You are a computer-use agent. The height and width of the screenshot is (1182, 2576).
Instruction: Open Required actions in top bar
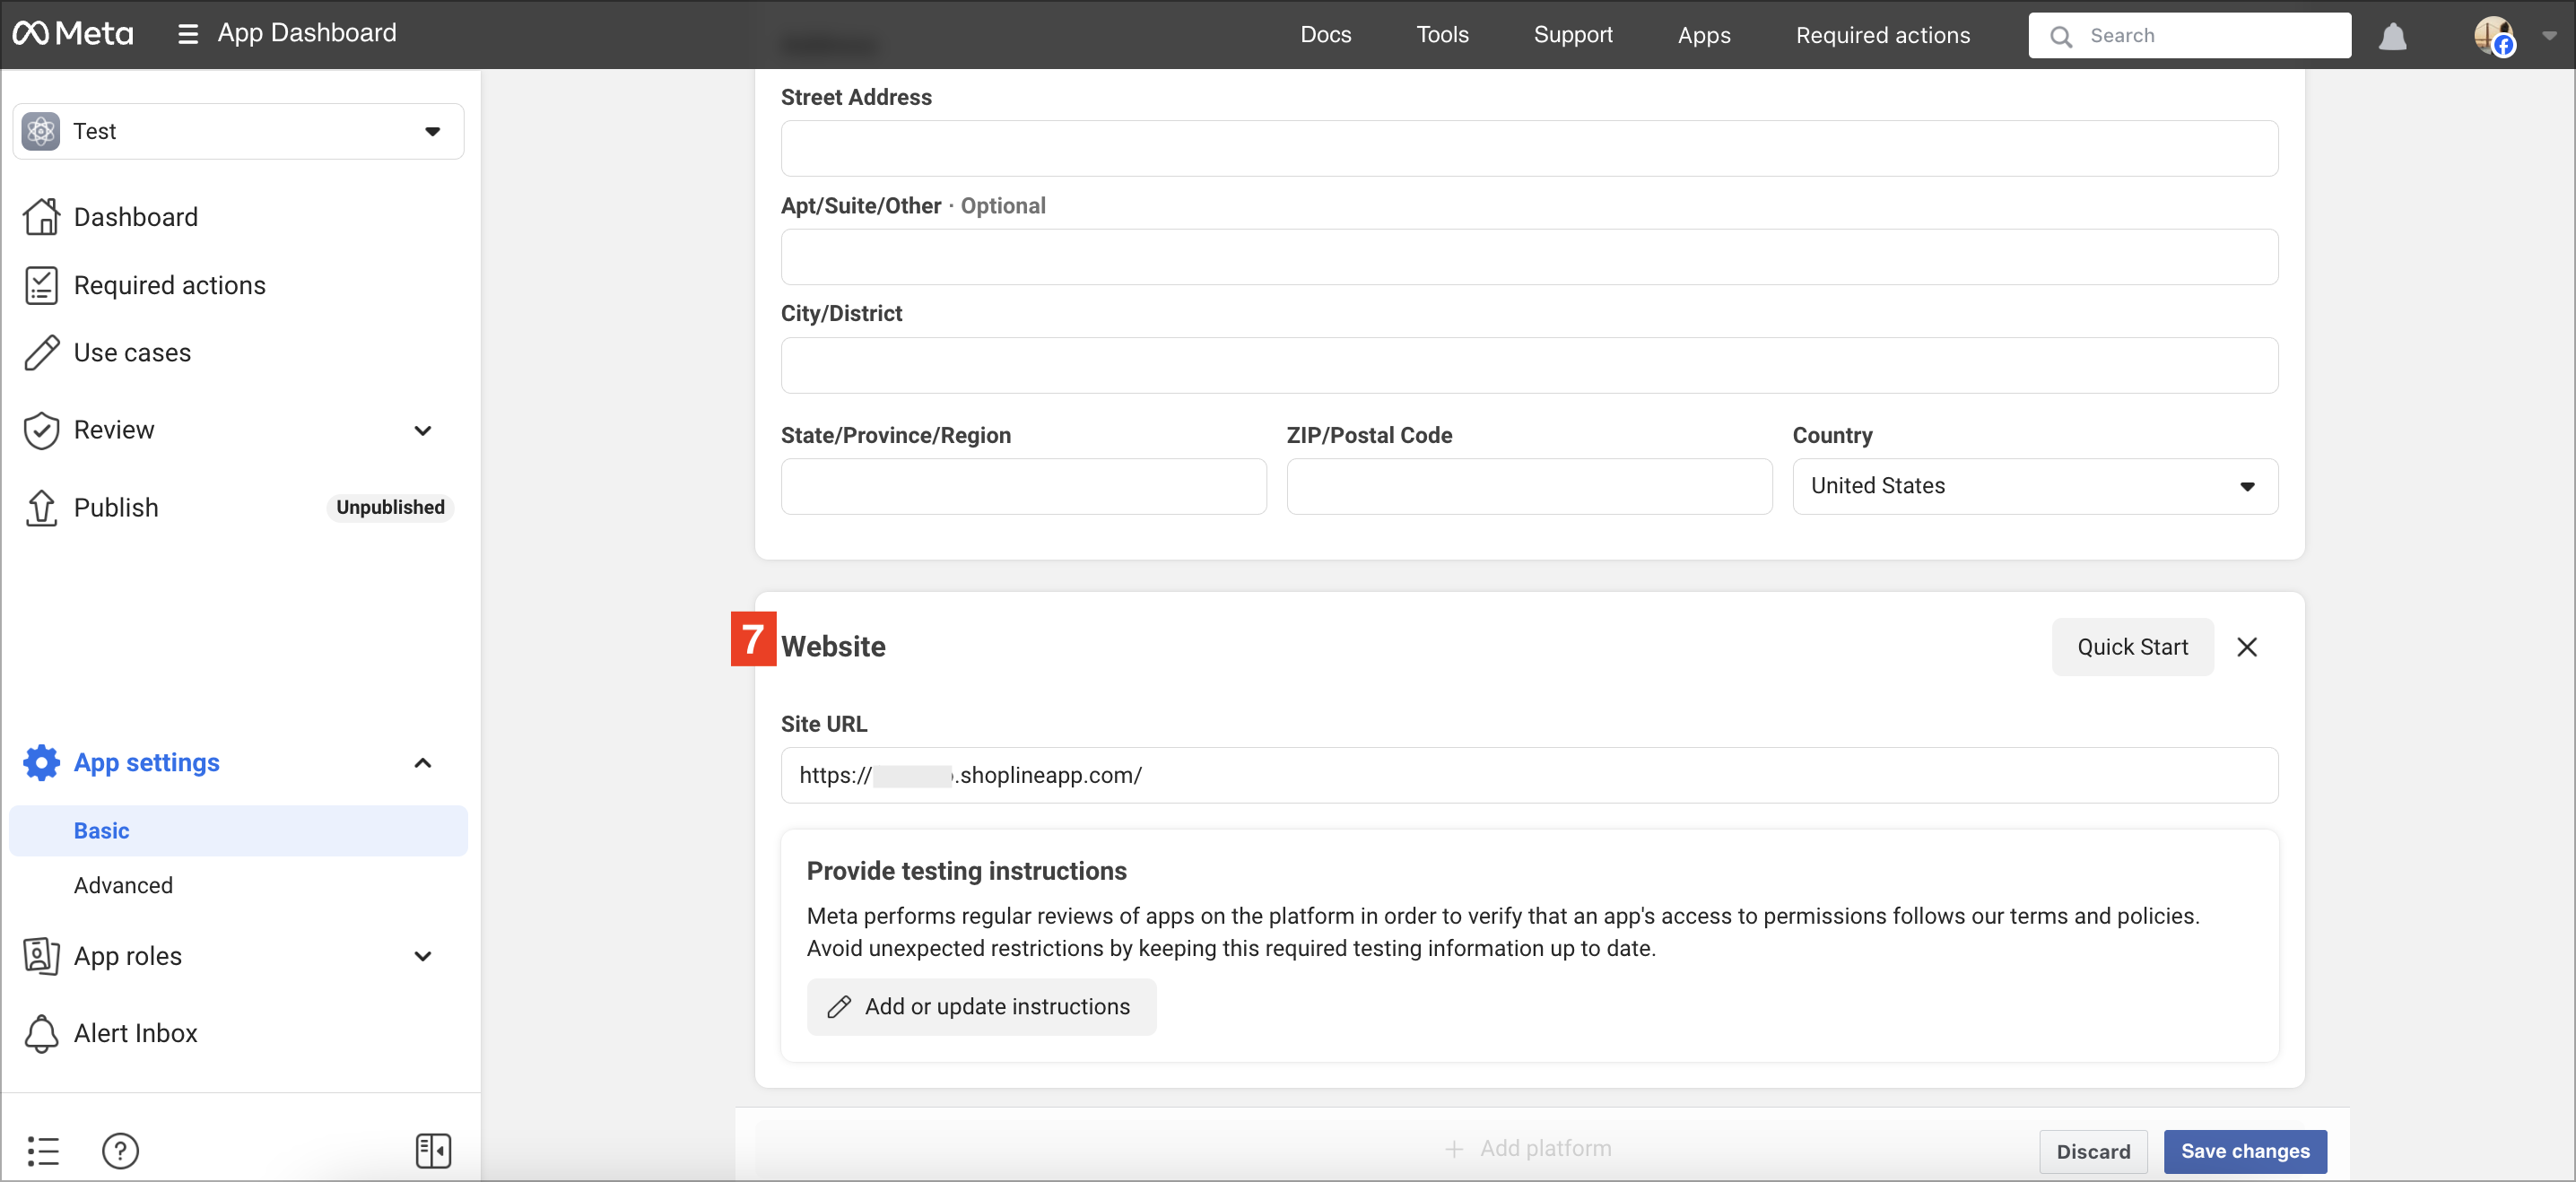pos(1882,35)
